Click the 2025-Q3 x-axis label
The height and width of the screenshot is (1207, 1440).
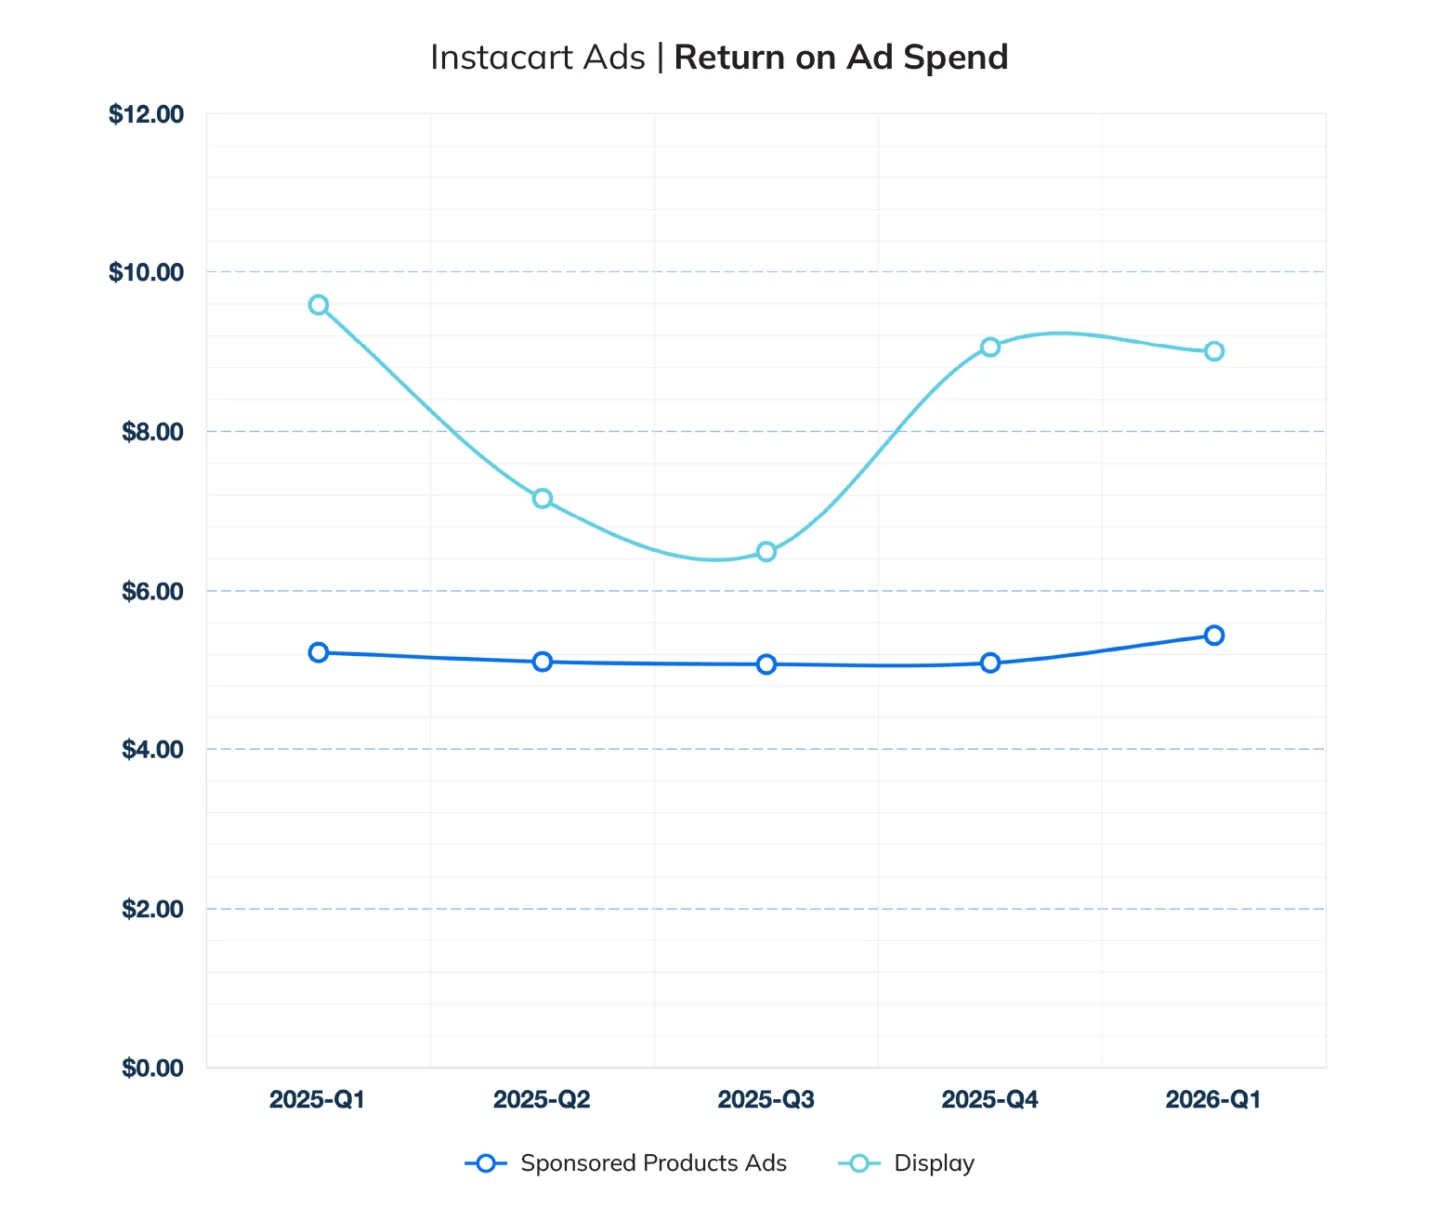[766, 1100]
